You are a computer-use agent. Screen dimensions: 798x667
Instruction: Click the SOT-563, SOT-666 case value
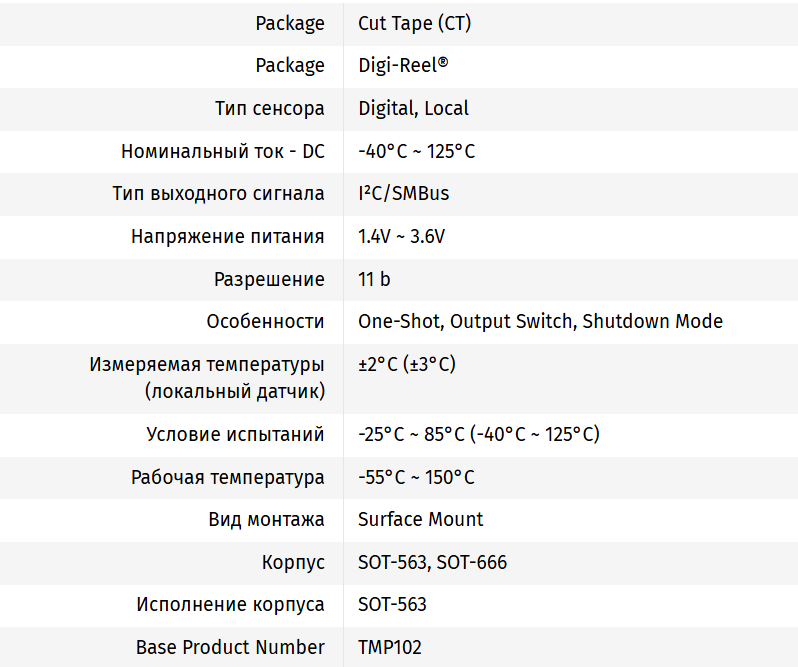432,562
